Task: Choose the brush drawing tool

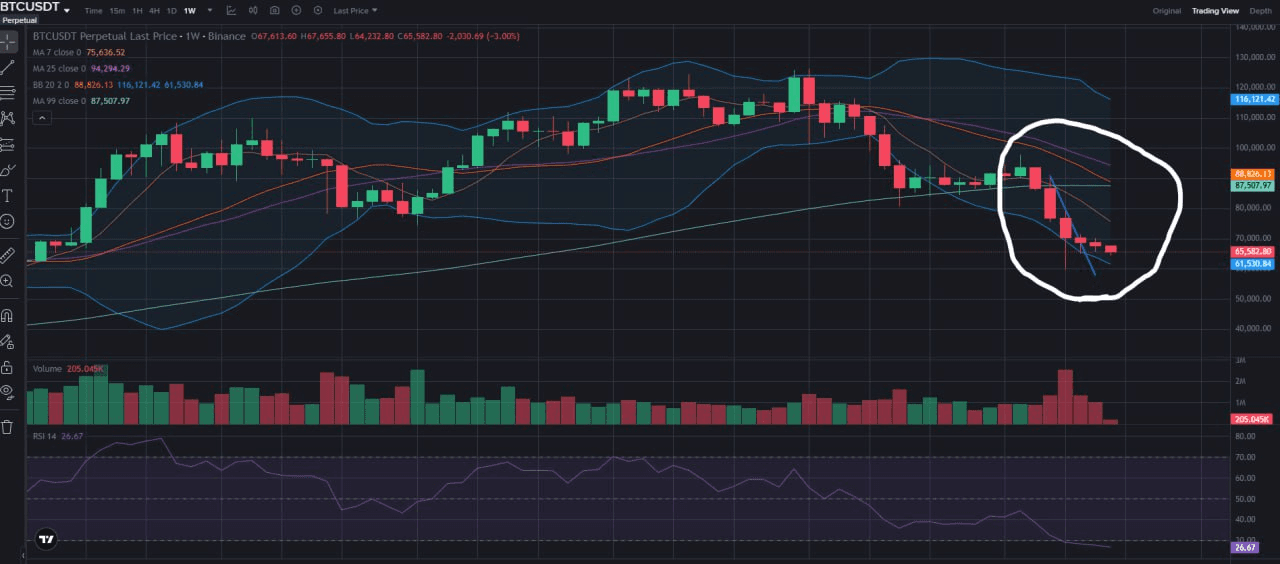Action: (x=7, y=170)
